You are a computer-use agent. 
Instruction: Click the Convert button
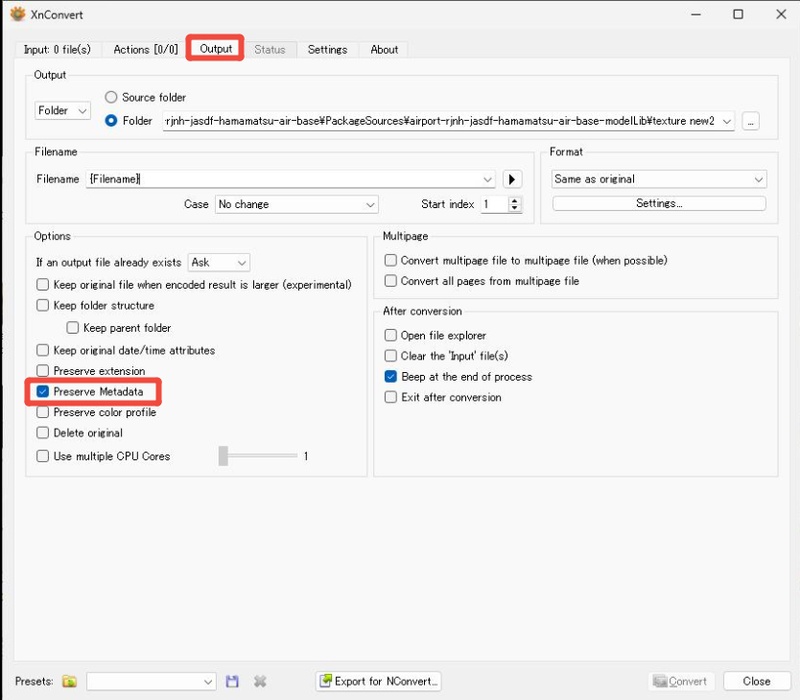(x=681, y=681)
